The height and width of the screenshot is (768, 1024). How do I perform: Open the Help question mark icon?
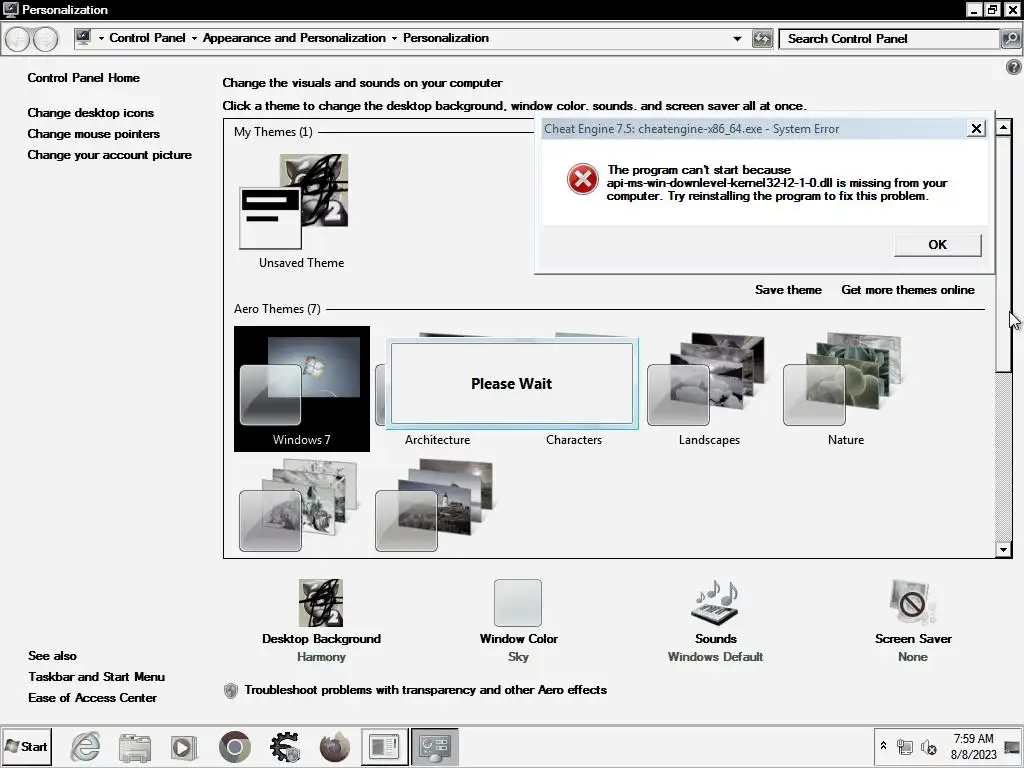[x=1014, y=67]
